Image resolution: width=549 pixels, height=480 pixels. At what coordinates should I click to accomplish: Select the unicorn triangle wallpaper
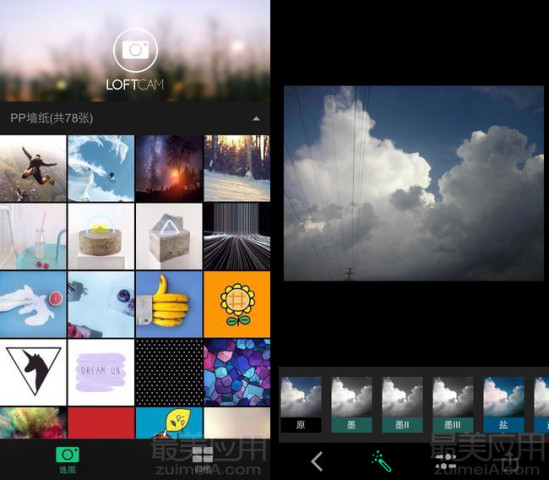click(x=33, y=372)
